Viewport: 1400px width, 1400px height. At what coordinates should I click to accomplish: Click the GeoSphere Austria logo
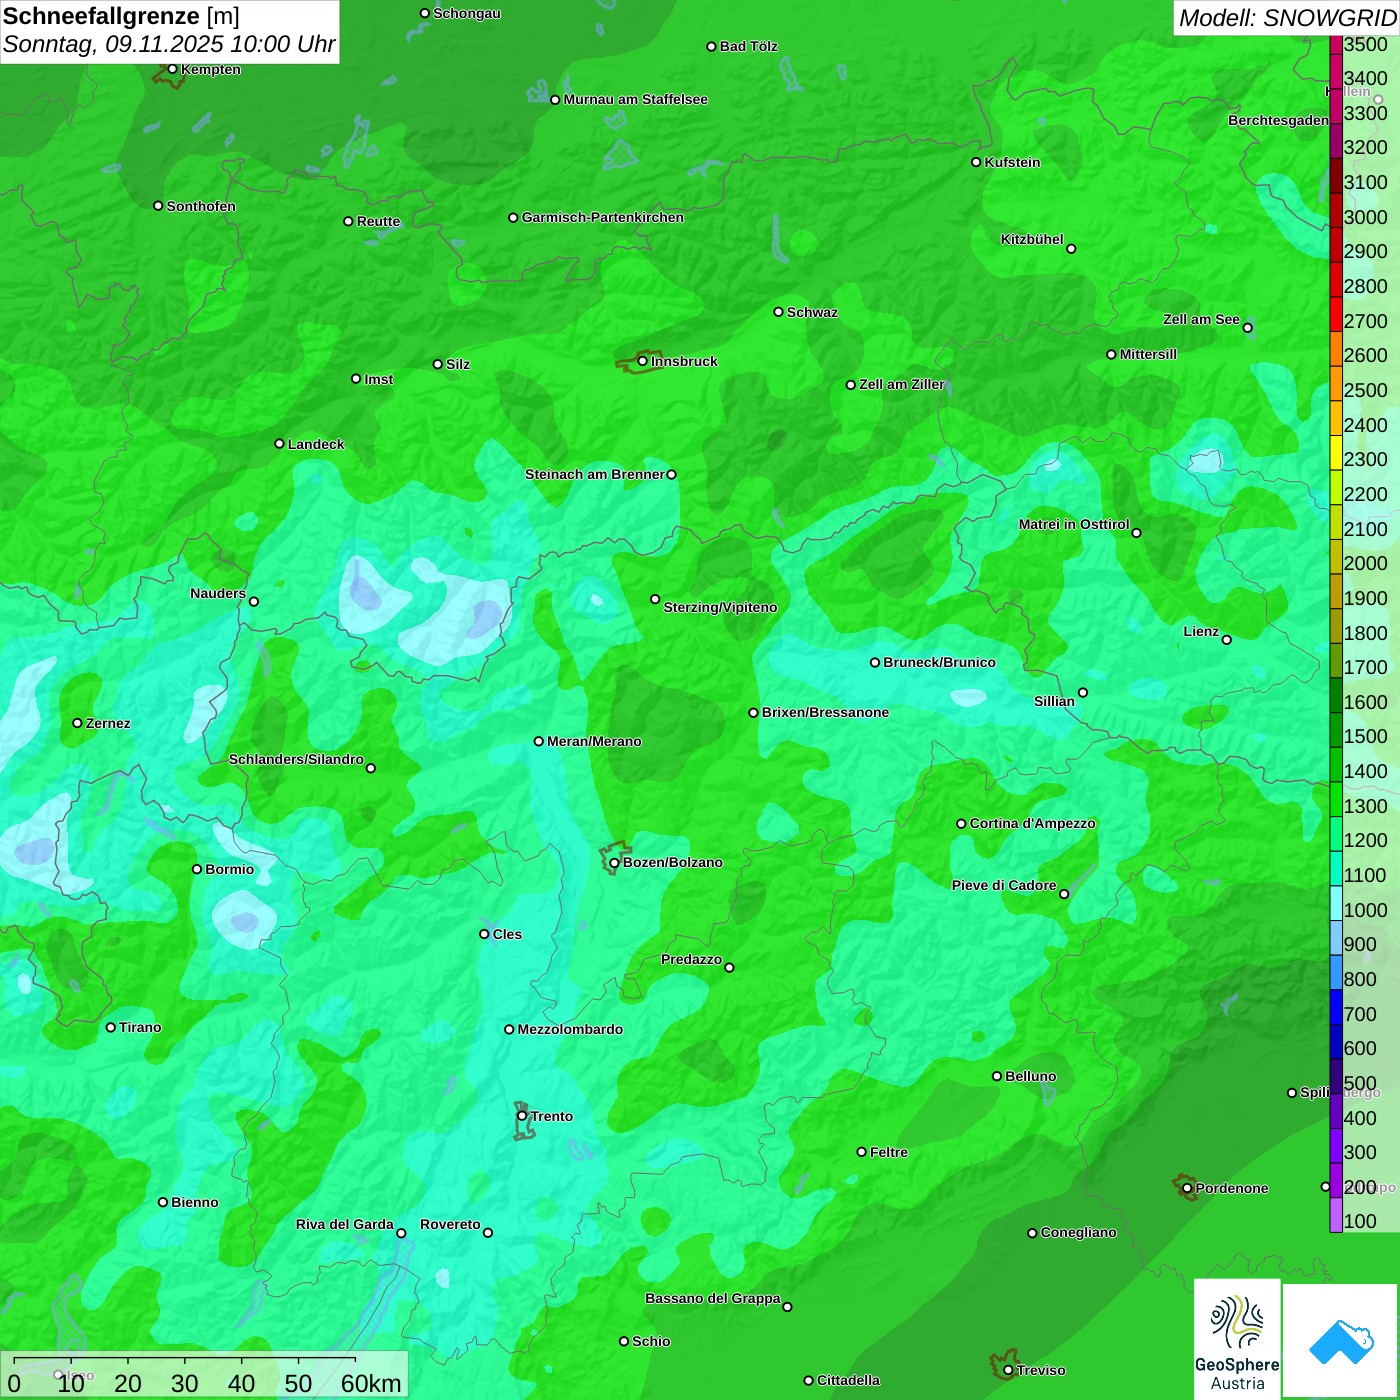1237,1339
